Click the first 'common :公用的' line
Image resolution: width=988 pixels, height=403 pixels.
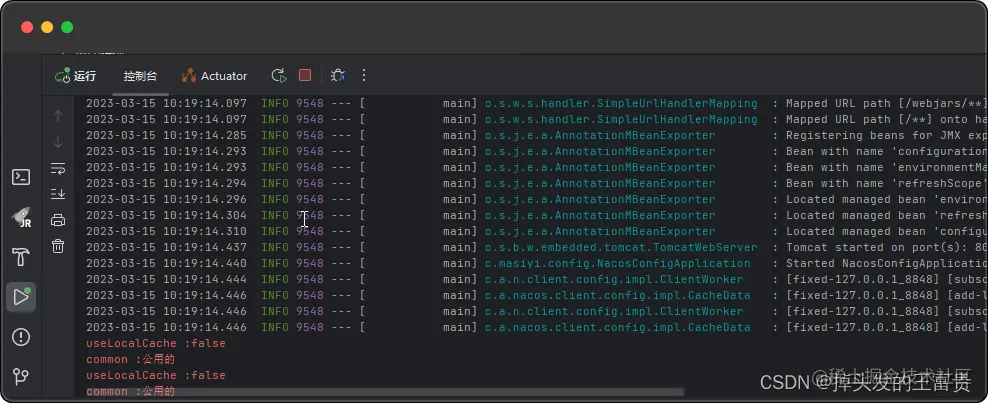click(x=130, y=360)
